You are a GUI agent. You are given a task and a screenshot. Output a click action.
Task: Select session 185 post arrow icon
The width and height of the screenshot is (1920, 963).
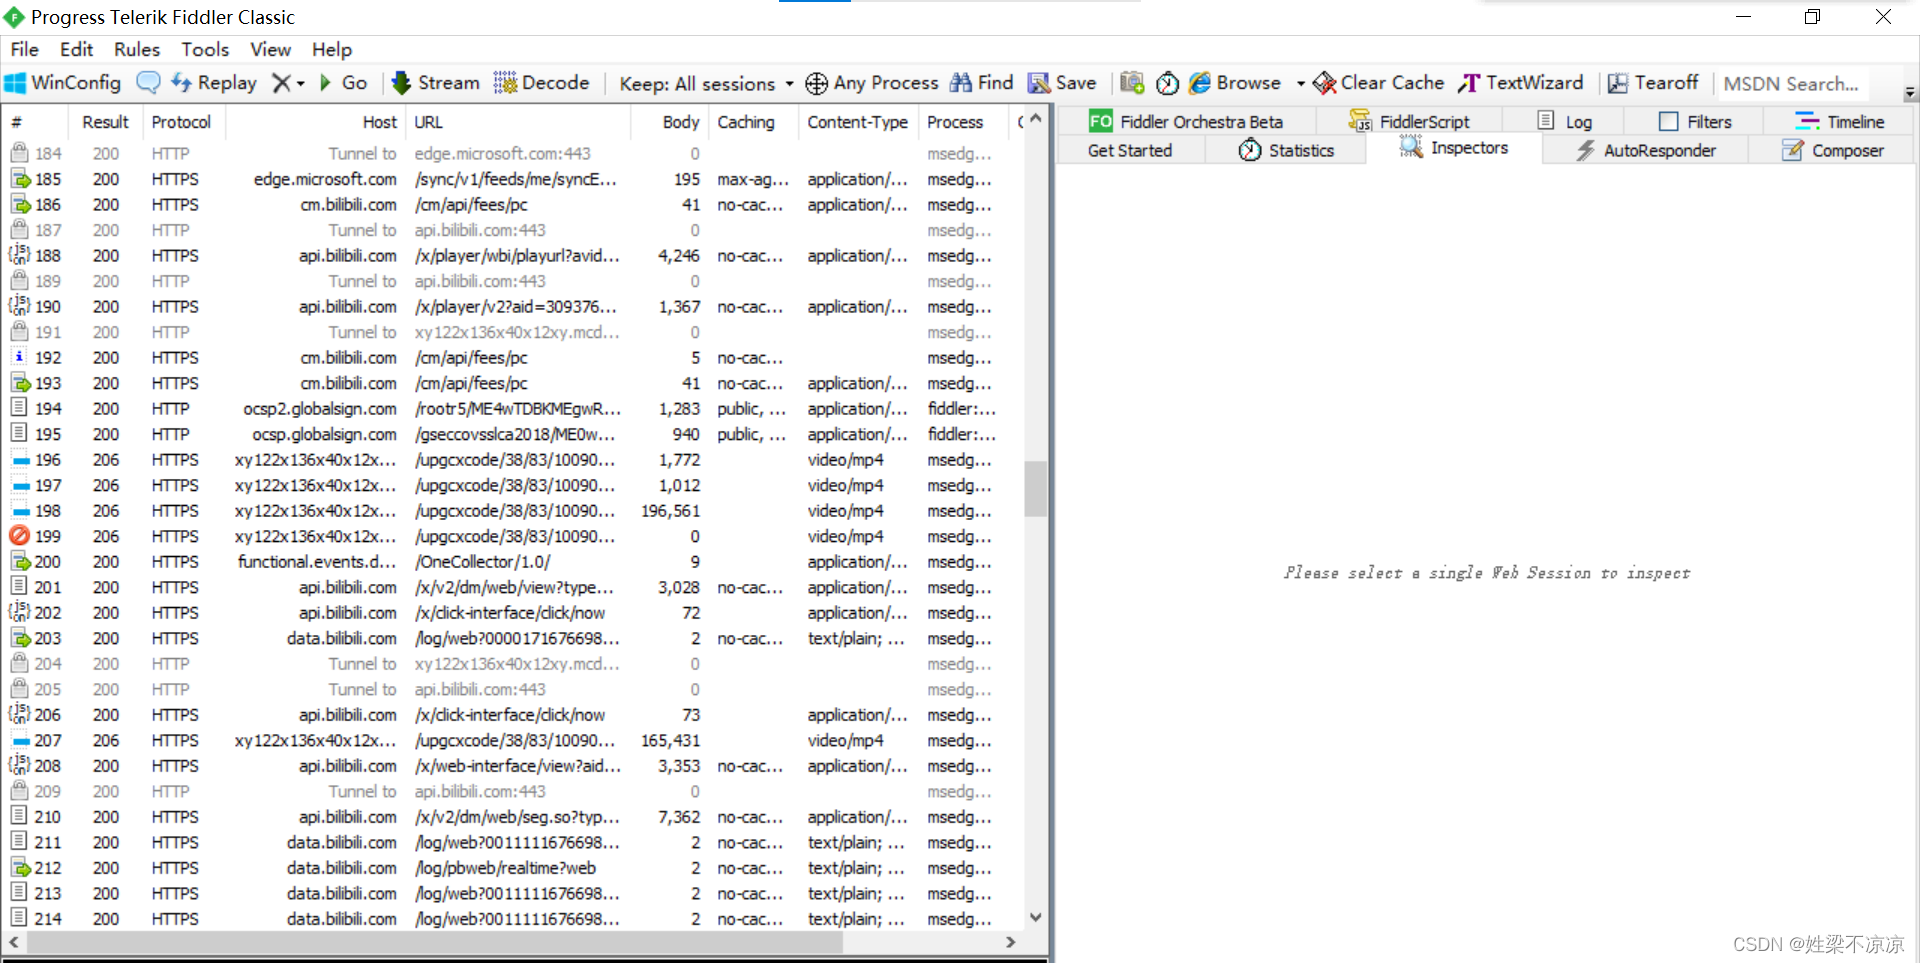click(19, 179)
